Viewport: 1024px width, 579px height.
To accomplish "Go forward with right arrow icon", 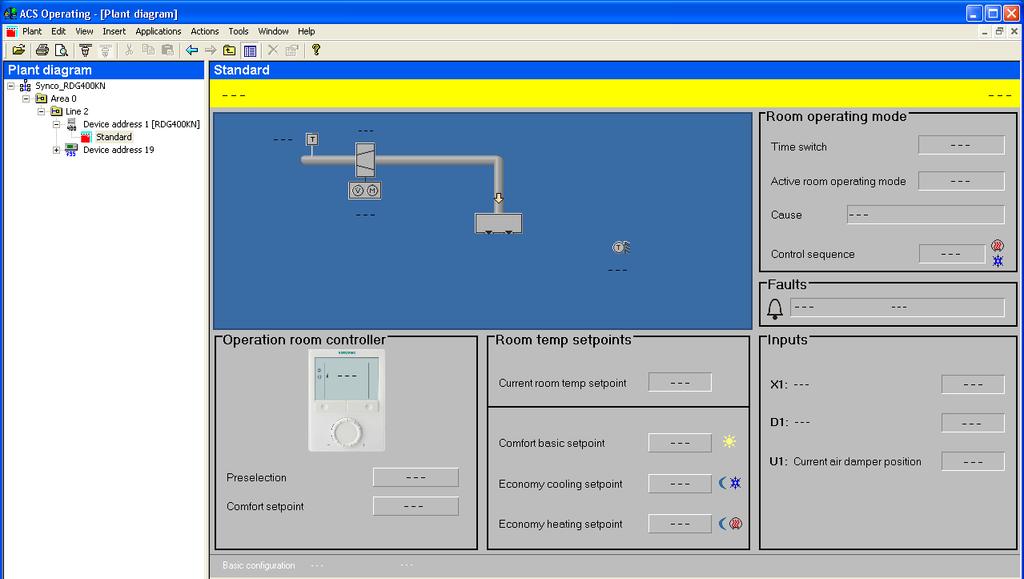I will point(210,50).
